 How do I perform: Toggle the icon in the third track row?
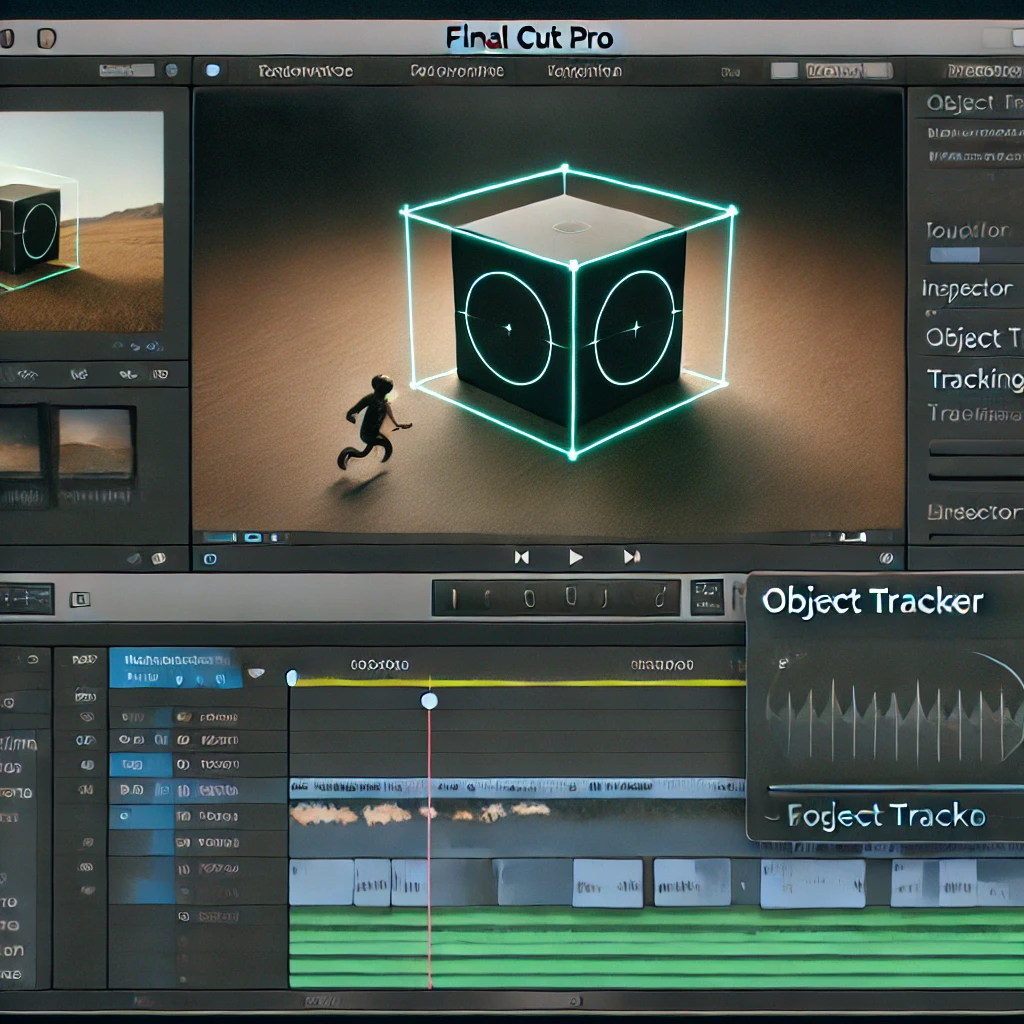pos(184,764)
